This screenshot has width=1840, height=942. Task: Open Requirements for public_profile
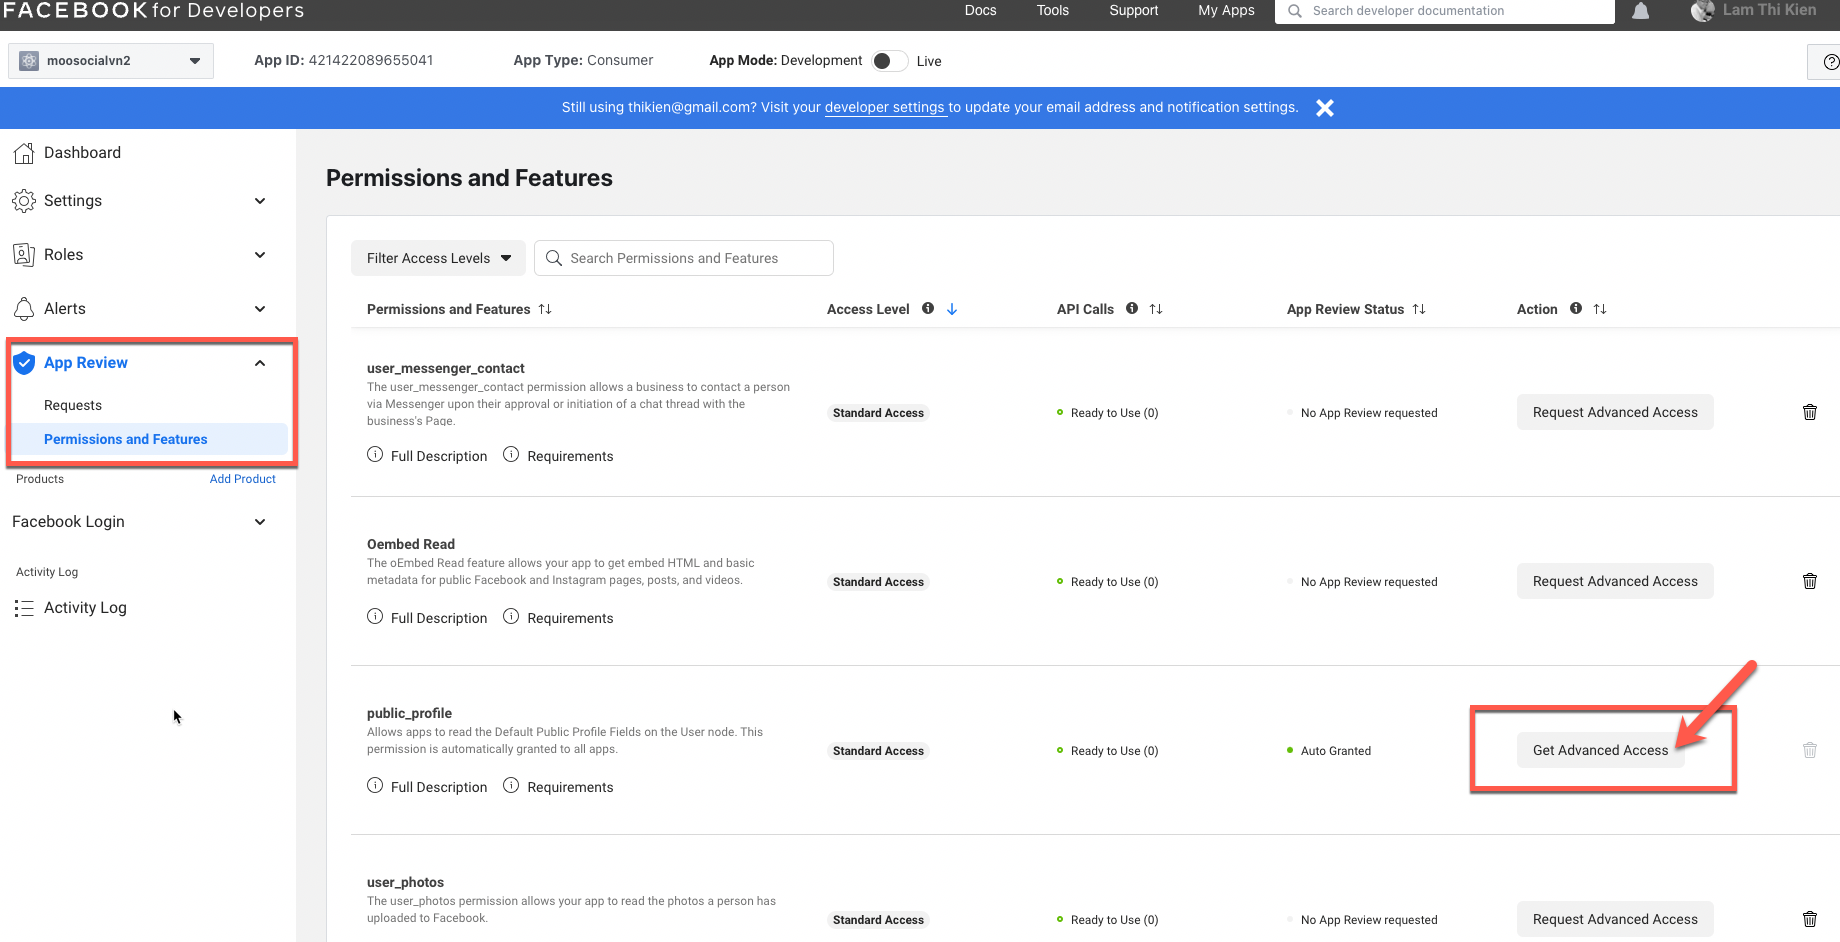558,786
